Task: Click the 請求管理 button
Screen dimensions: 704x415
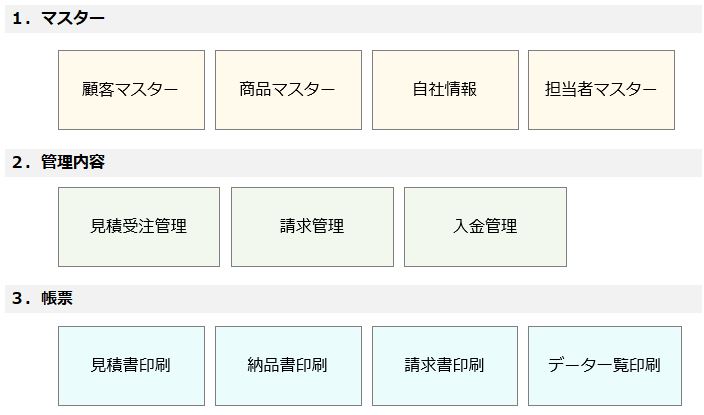Action: coord(312,227)
